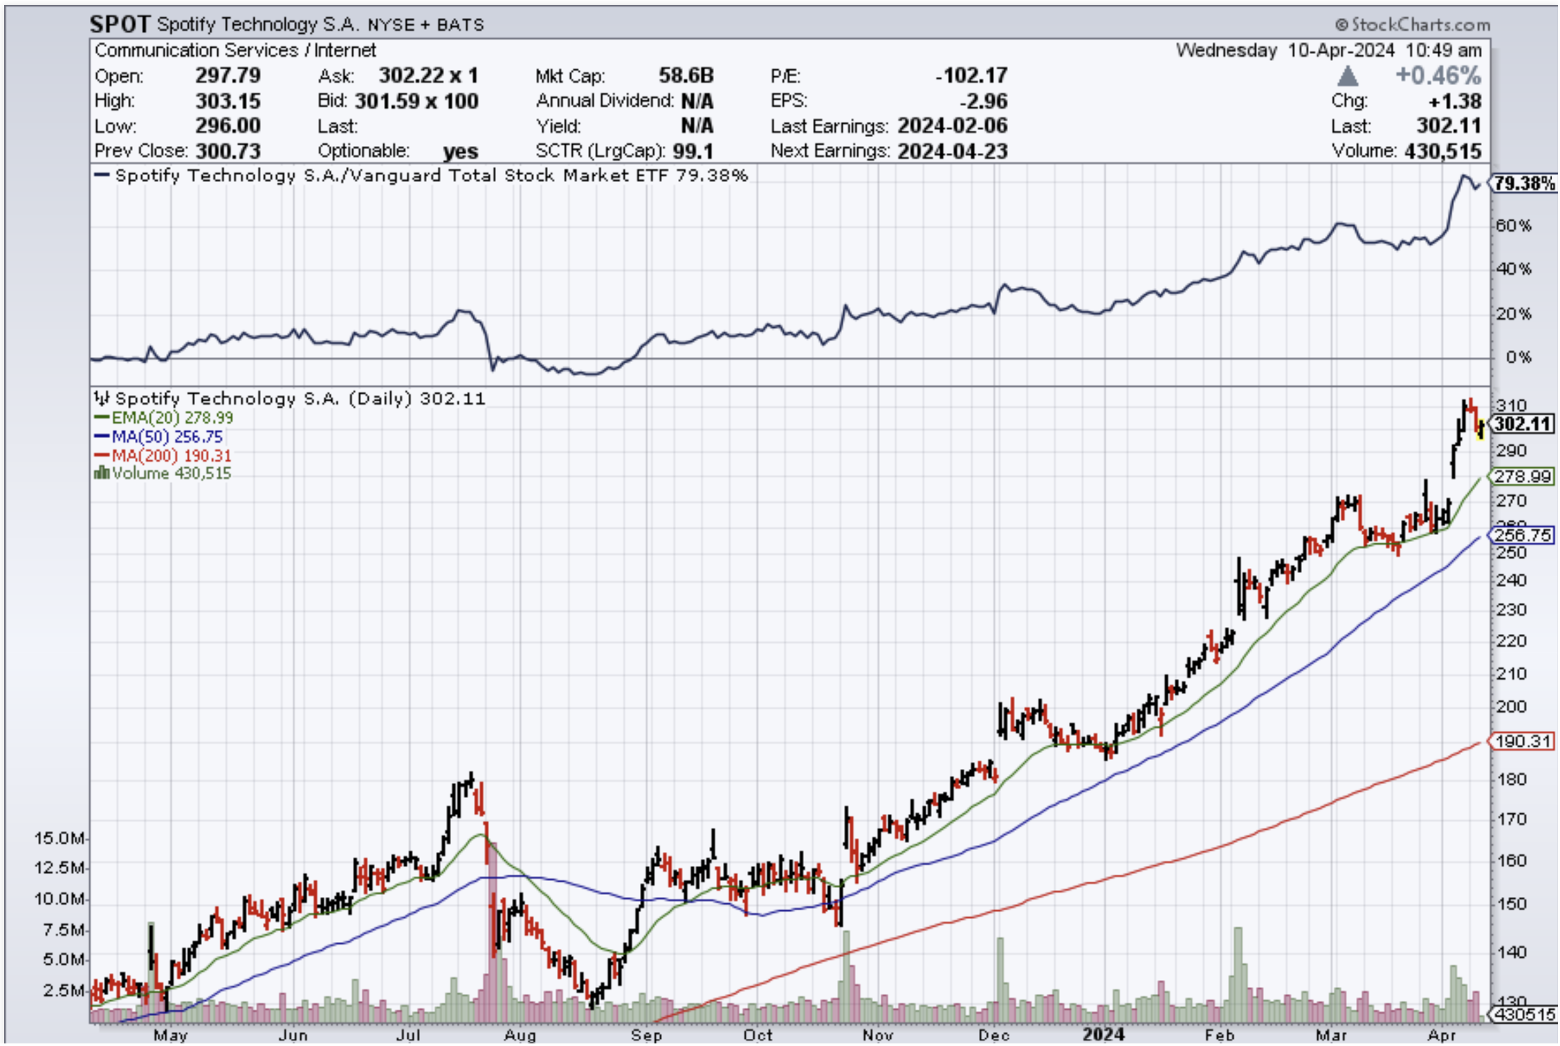Click the Aug month label on time axis

pos(520,1035)
